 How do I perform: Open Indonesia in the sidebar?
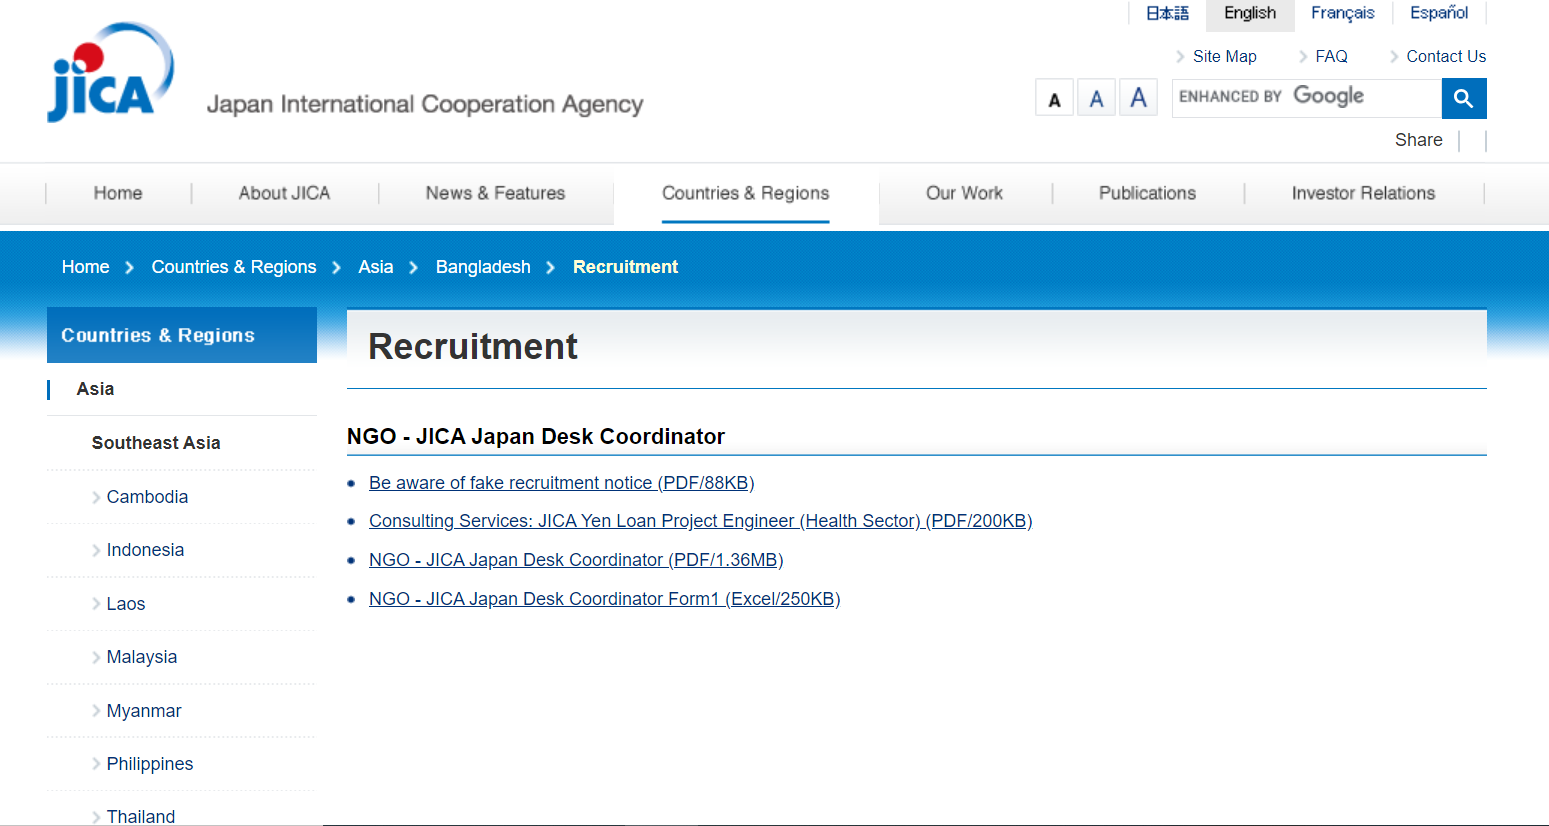point(145,550)
